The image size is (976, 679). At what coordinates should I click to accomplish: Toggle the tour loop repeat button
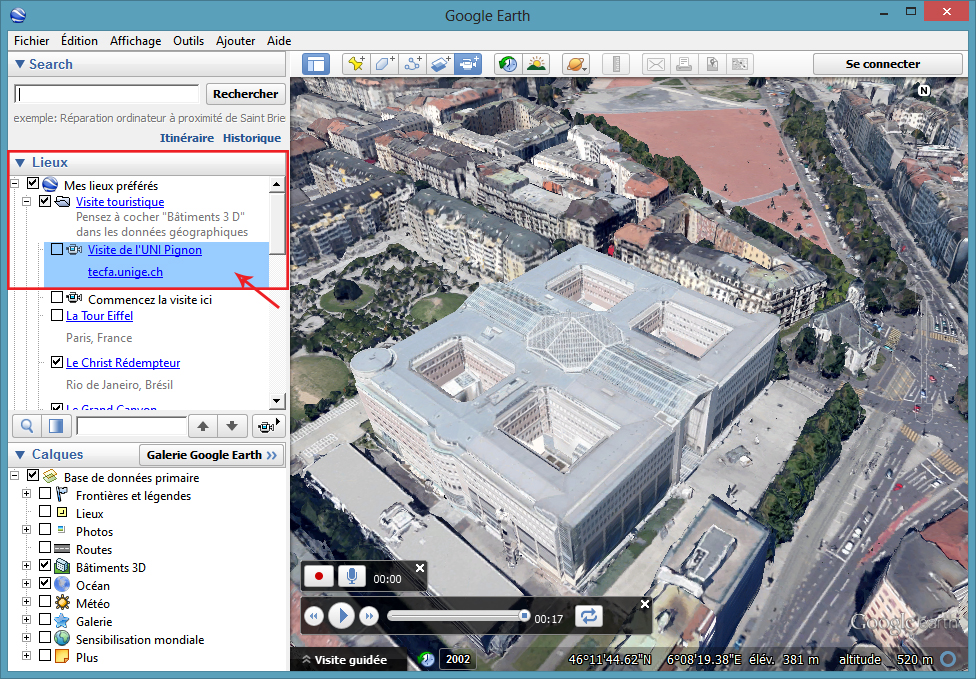(x=588, y=616)
